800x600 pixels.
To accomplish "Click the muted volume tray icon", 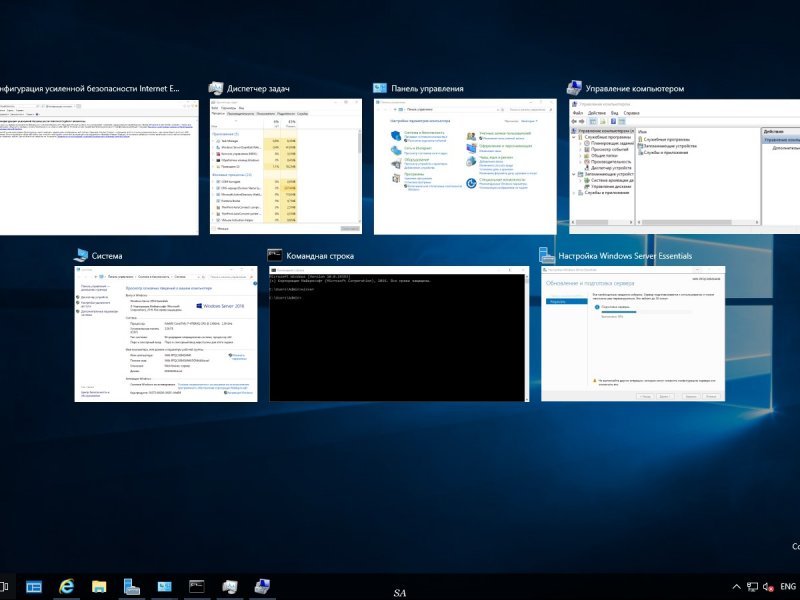I will [768, 587].
